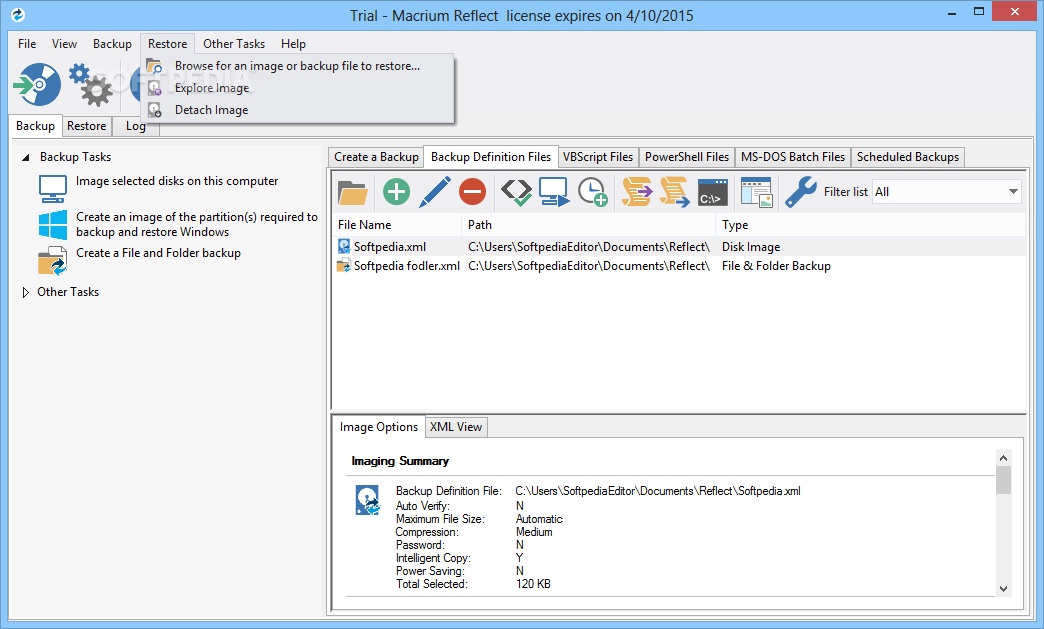The width and height of the screenshot is (1044, 629).
Task: Close the open Restore menu
Action: click(x=168, y=44)
